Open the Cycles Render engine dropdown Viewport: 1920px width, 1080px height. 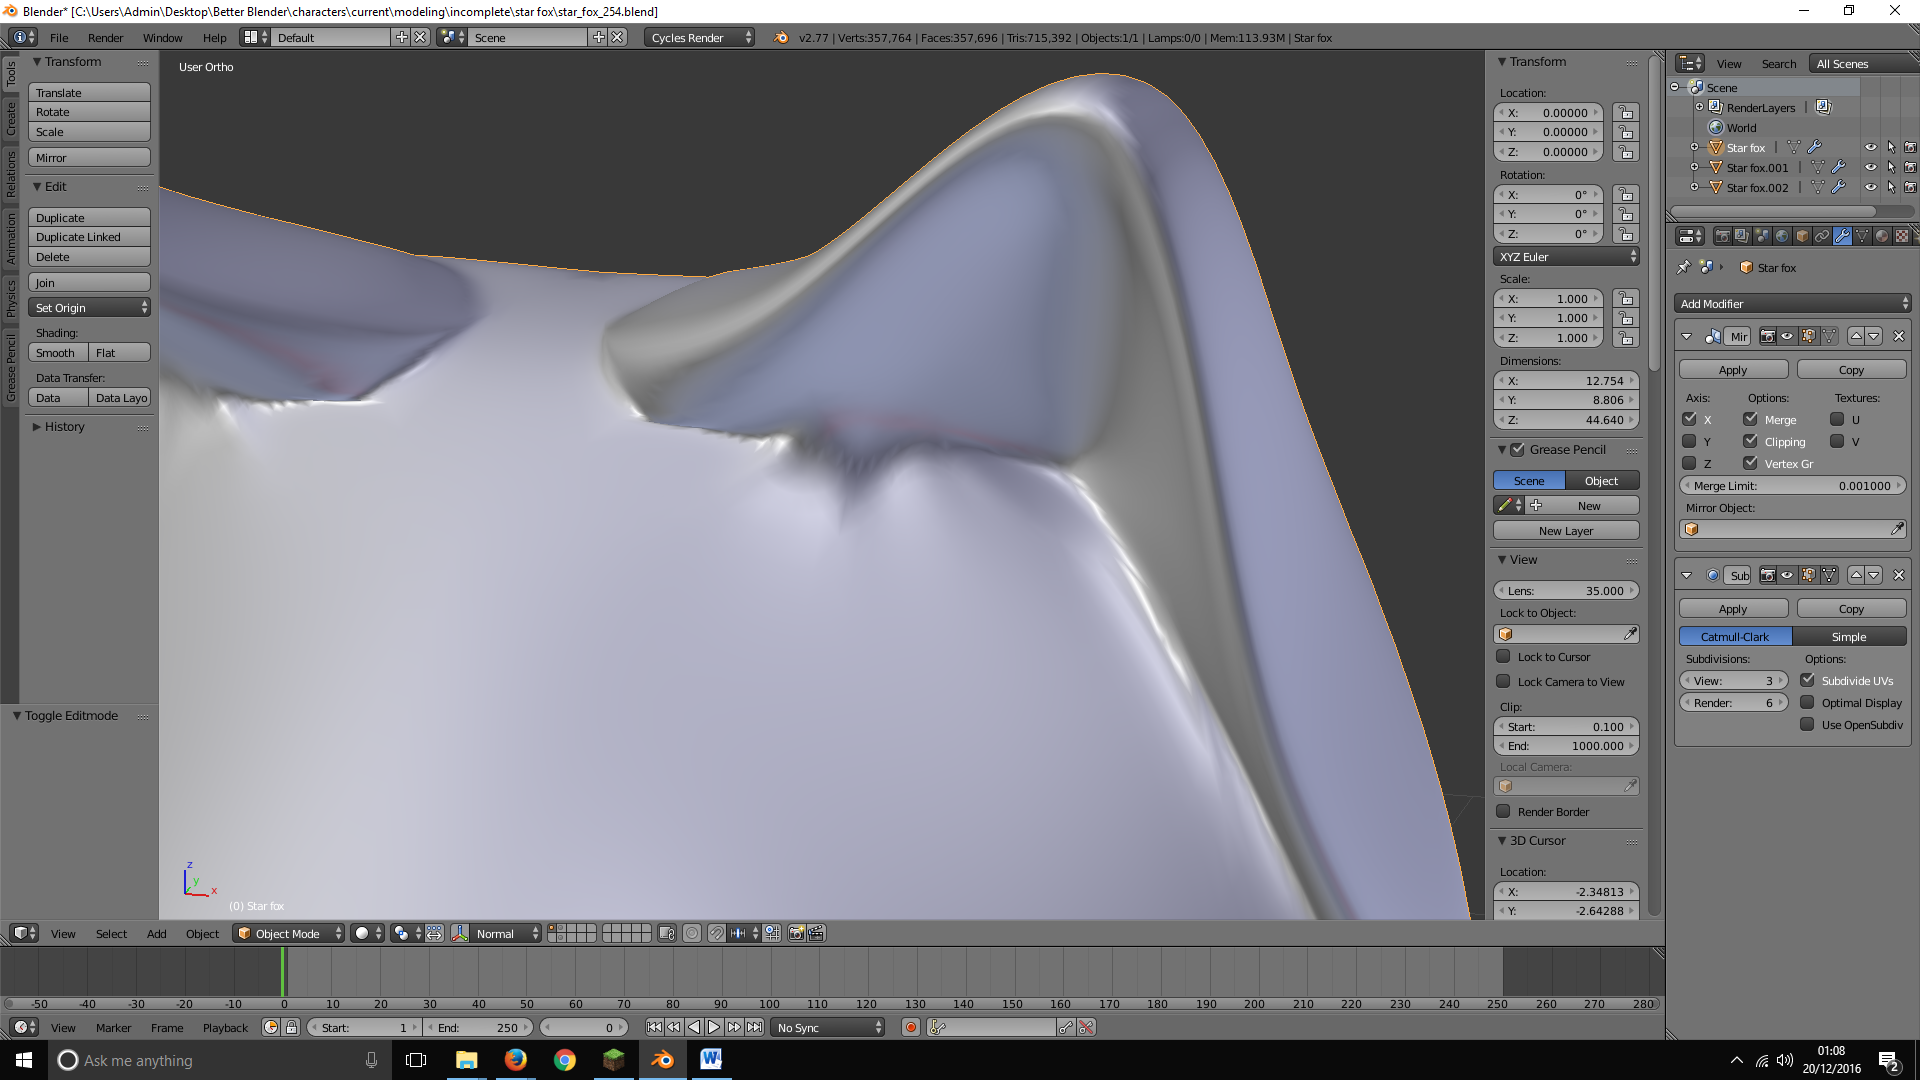coord(699,37)
